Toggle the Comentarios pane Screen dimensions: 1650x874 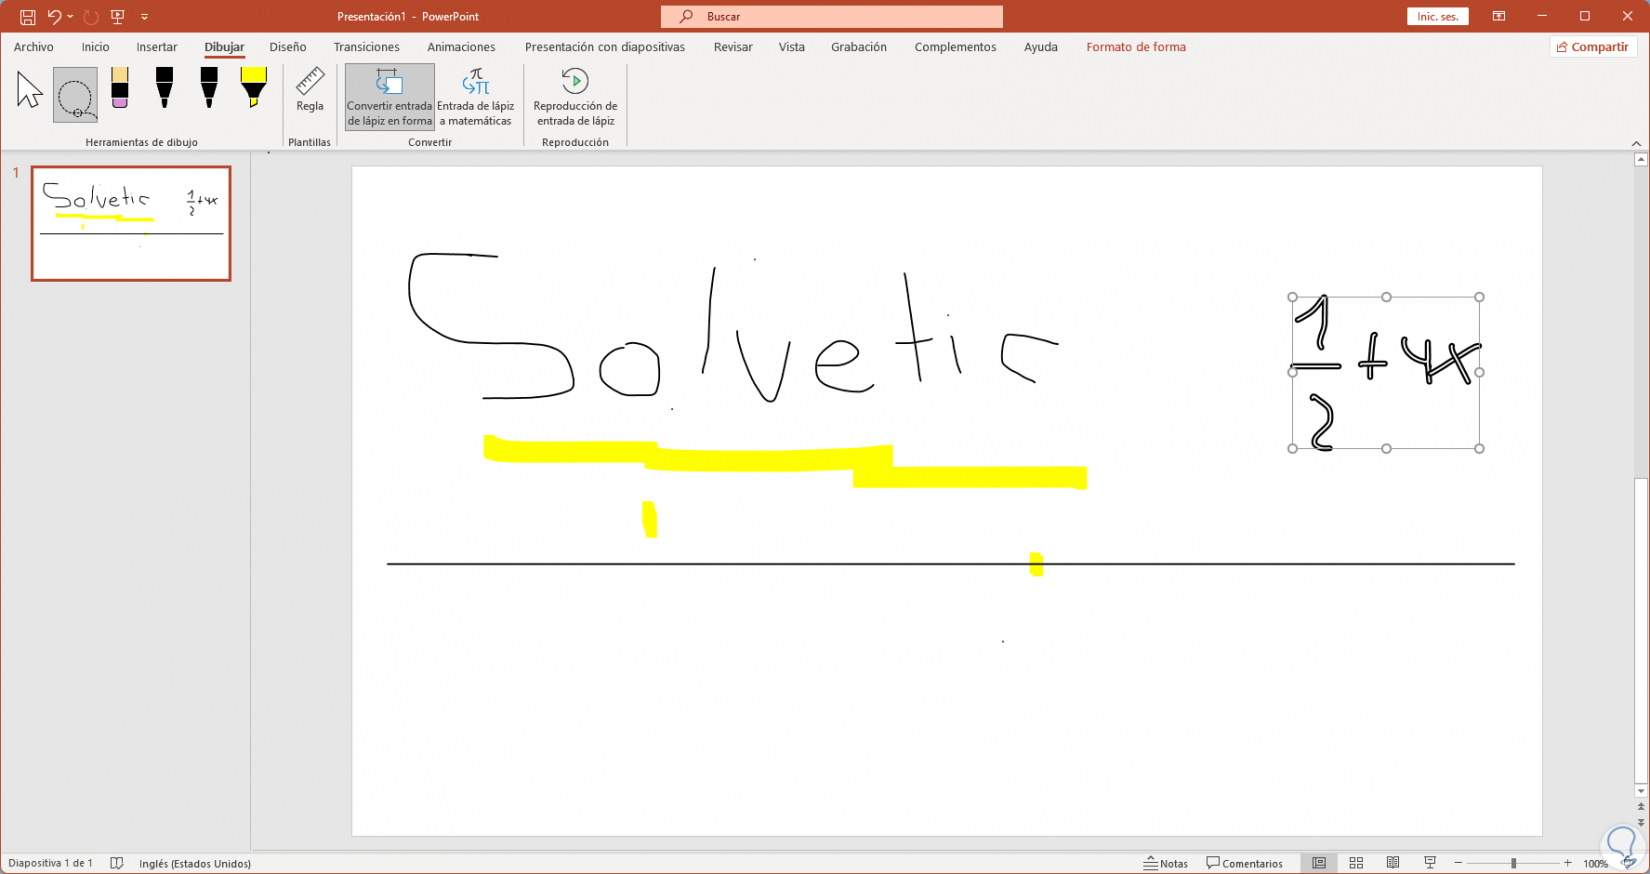[x=1245, y=863]
